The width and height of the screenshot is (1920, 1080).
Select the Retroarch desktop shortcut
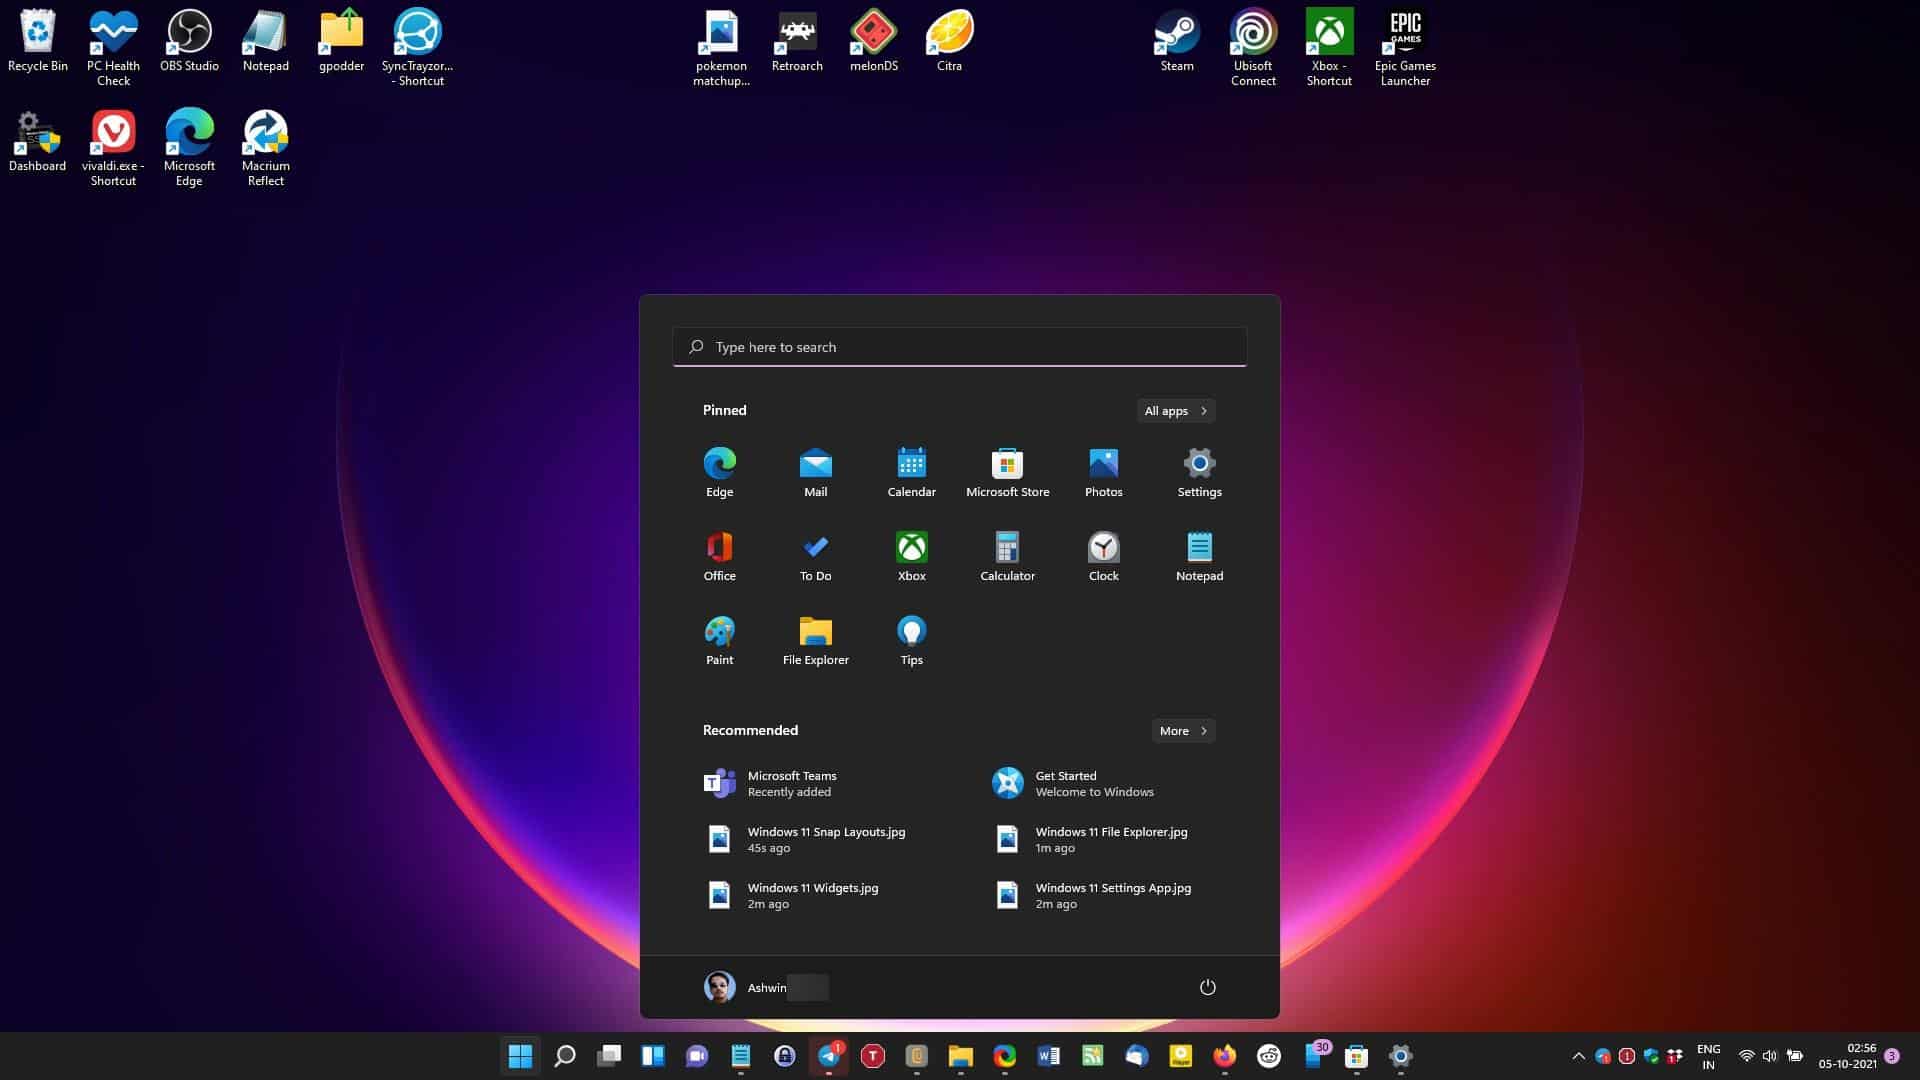pos(797,41)
